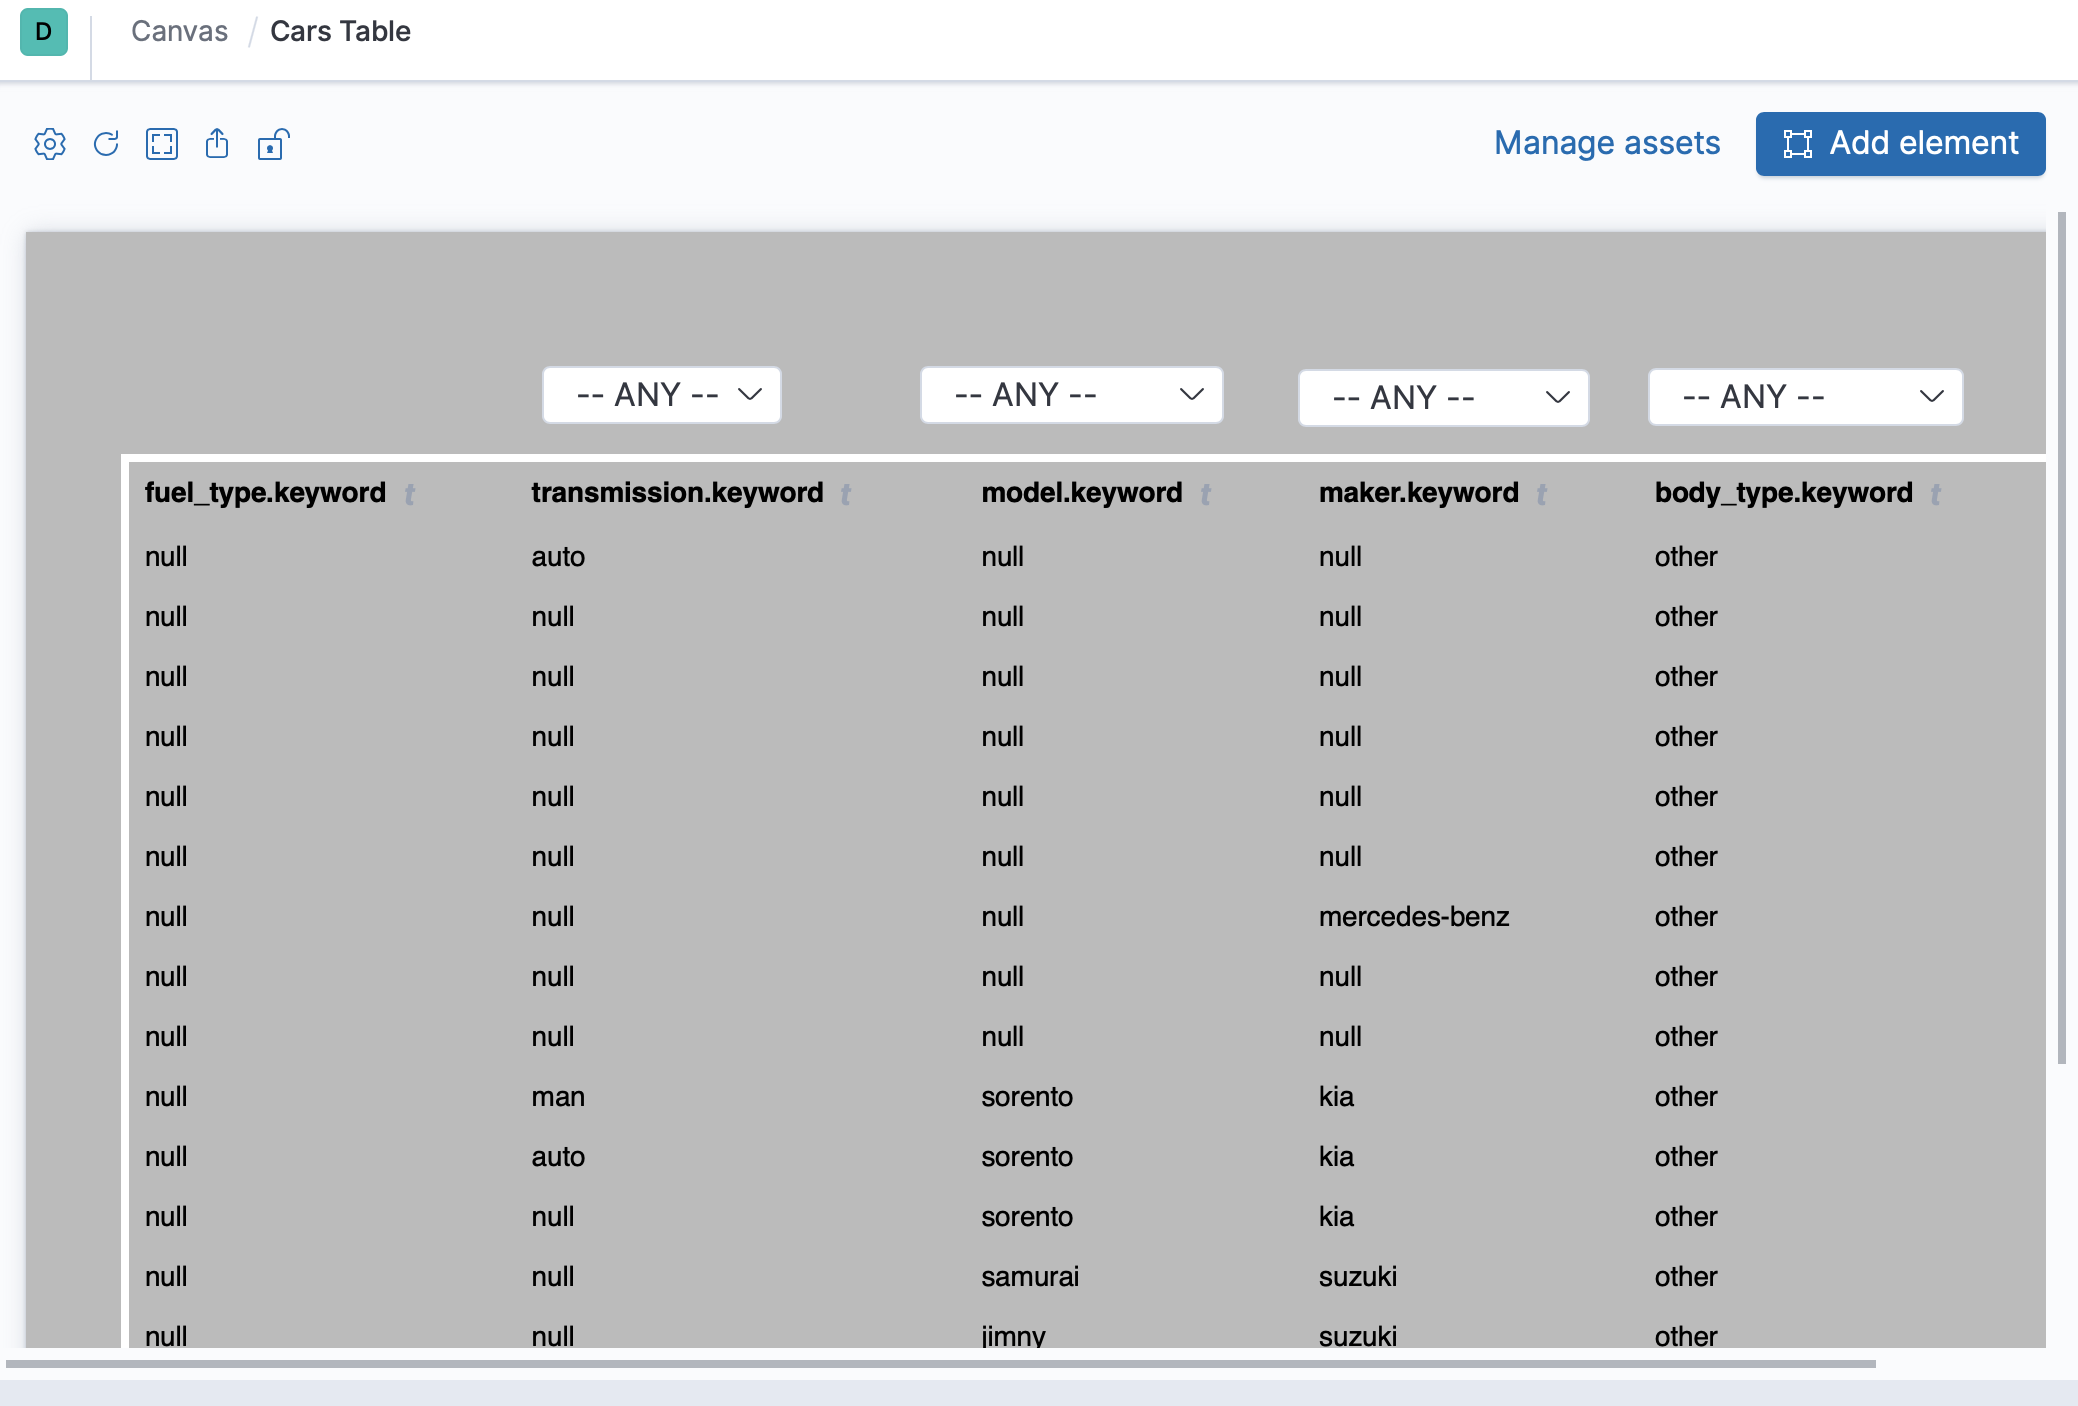The height and width of the screenshot is (1406, 2078).
Task: Click Cars Table breadcrumb title
Action: [x=340, y=32]
